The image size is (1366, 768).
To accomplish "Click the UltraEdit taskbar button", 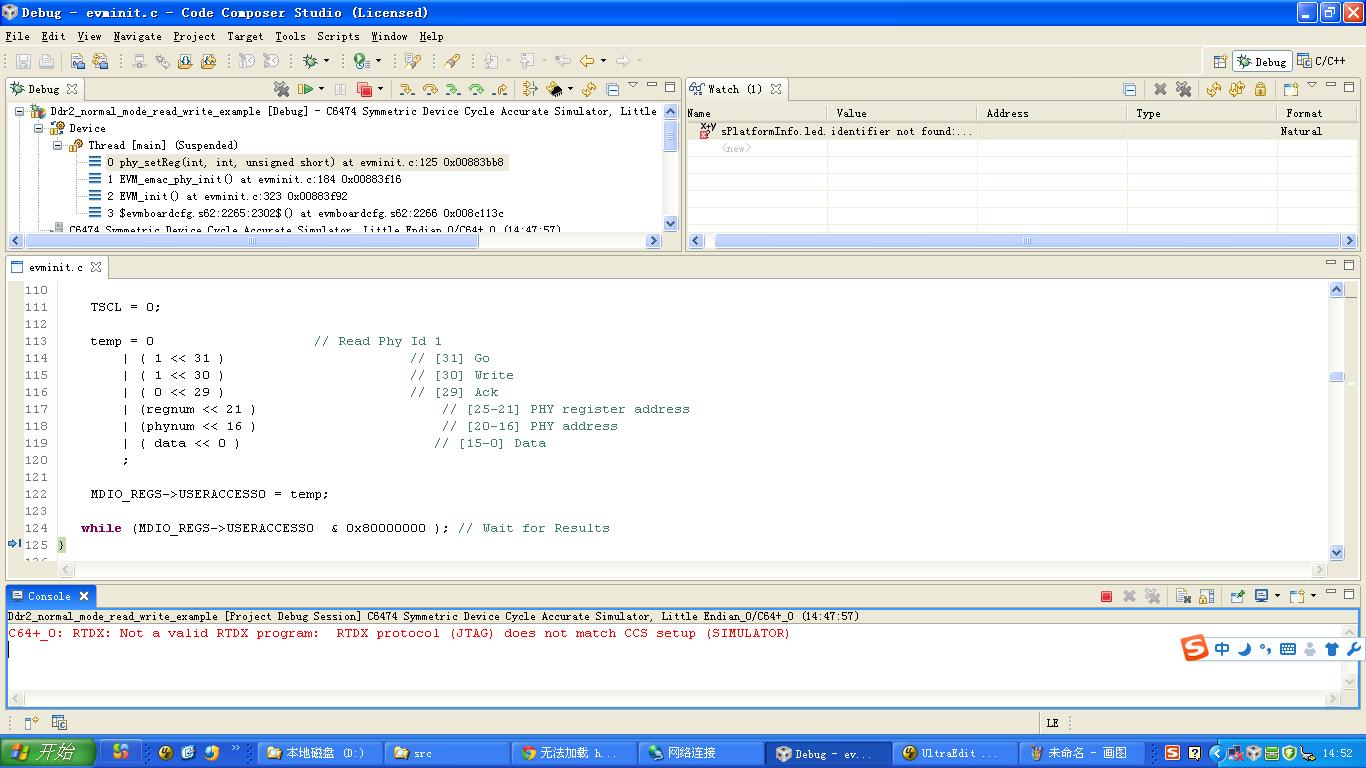I will click(x=954, y=753).
